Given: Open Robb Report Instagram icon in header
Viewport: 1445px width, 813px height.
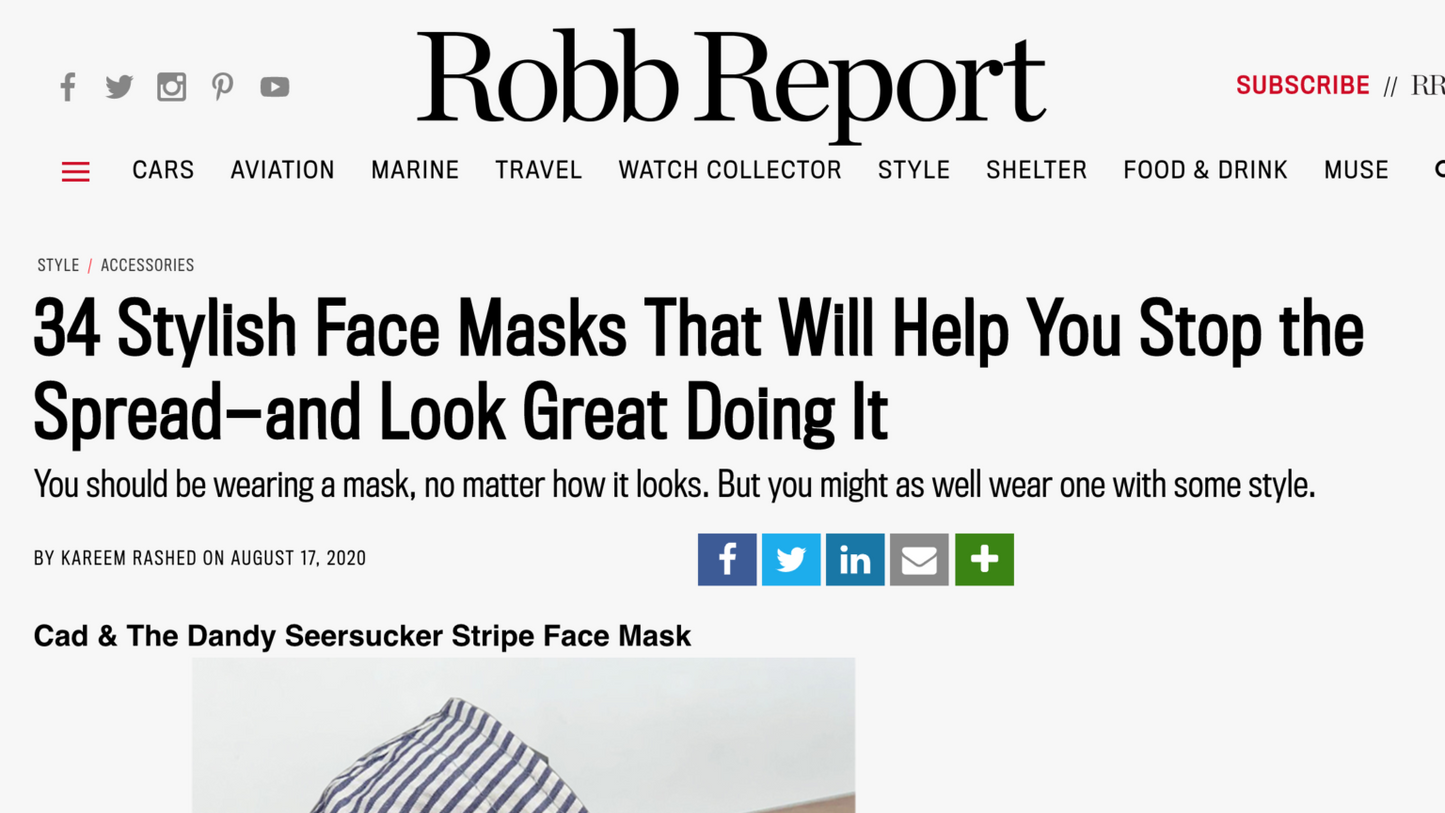Looking at the screenshot, I should coord(171,87).
